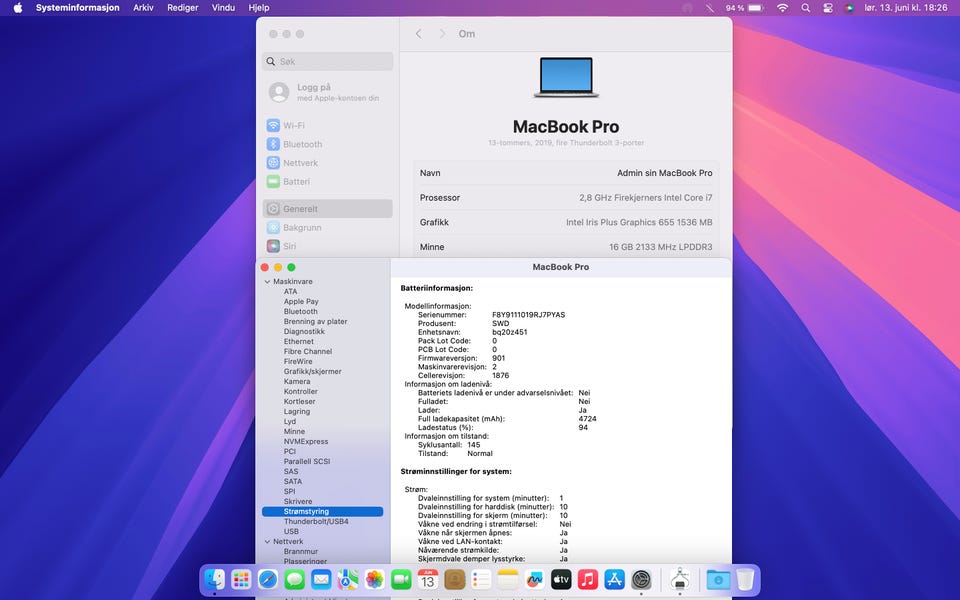960x600 pixels.
Task: Select Bluetooth in System Information tree
Action: click(300, 312)
